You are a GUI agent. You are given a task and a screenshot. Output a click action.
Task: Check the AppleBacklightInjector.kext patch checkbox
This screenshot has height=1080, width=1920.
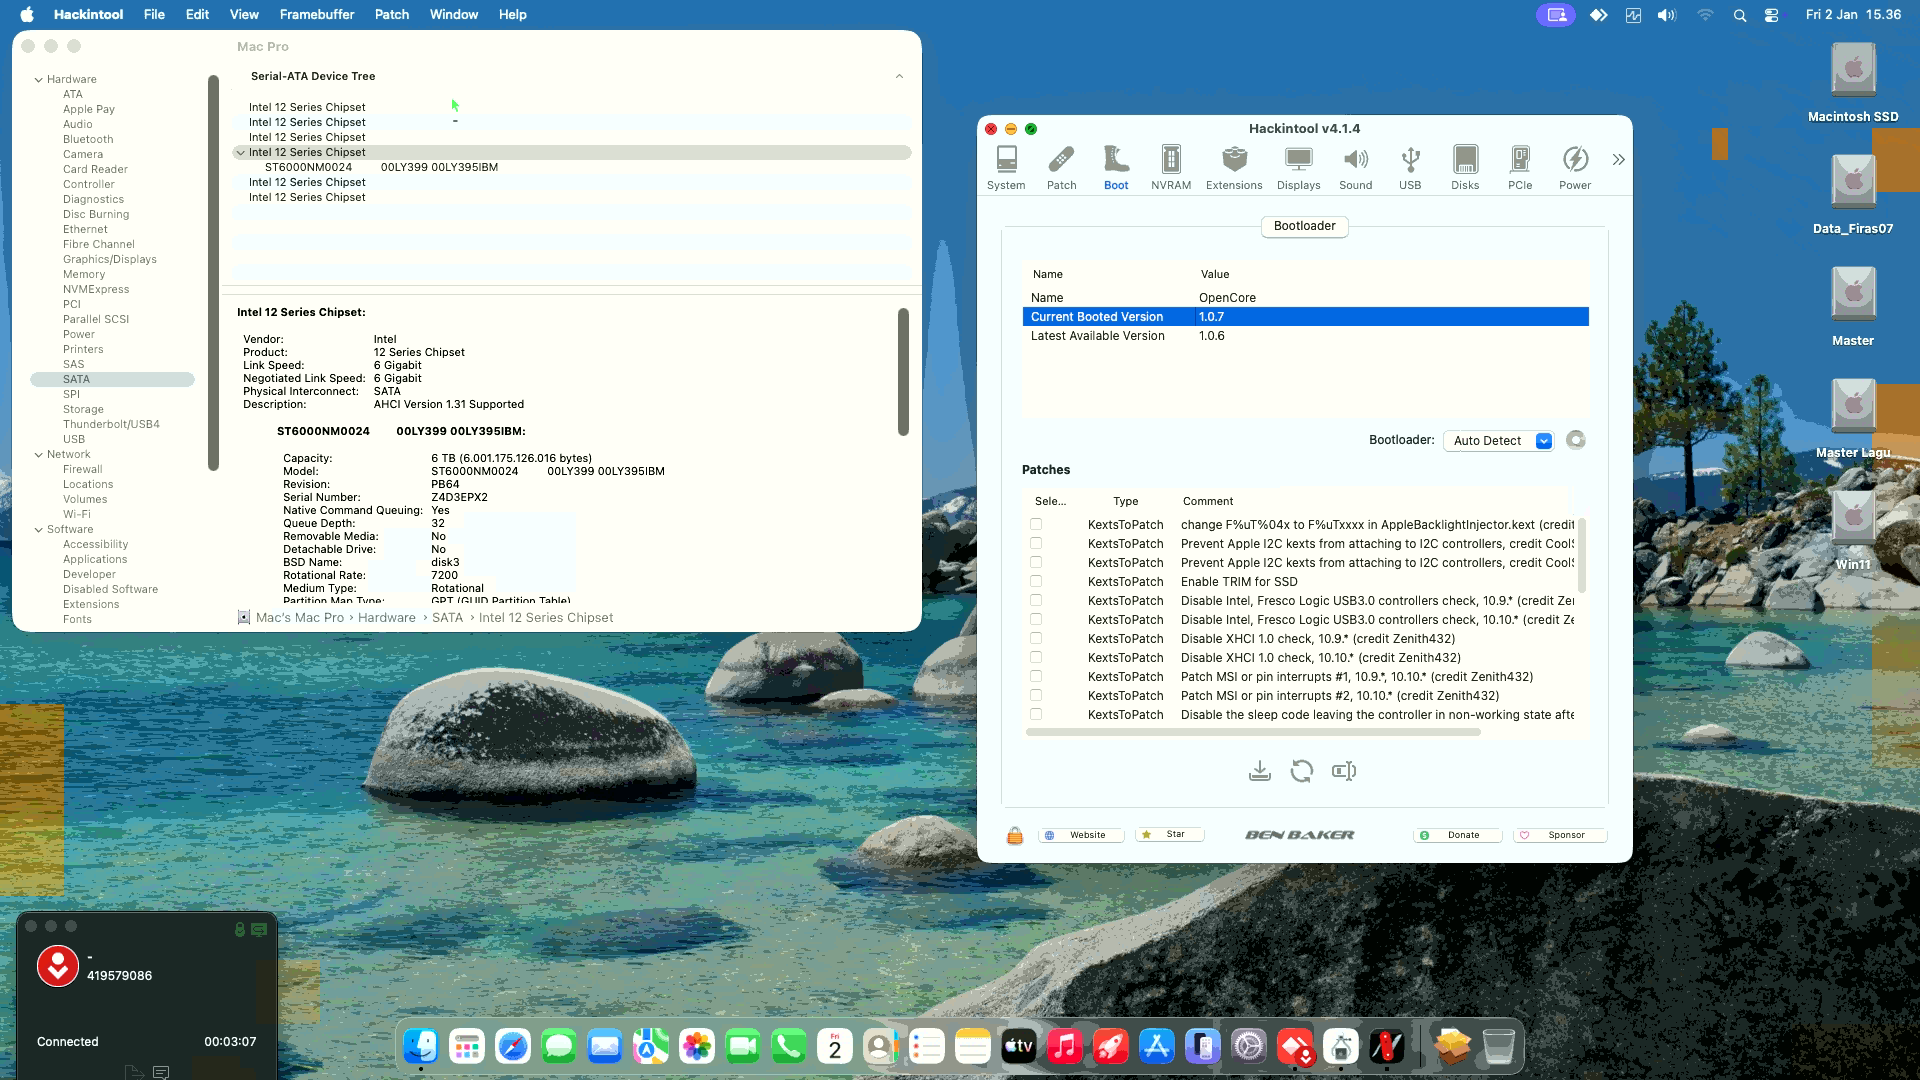tap(1036, 524)
